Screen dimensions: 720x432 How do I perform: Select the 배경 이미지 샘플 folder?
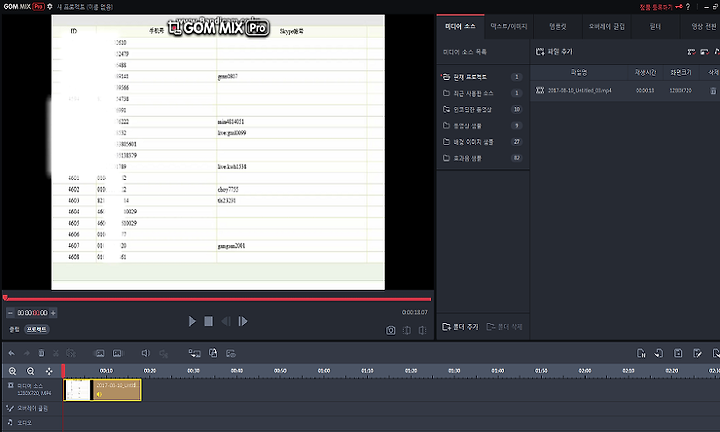click(481, 142)
